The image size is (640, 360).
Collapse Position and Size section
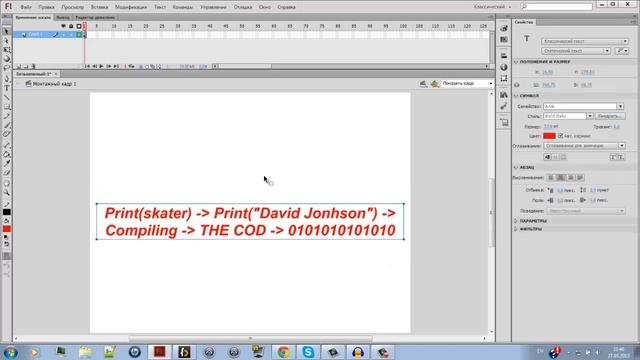pyautogui.click(x=516, y=62)
